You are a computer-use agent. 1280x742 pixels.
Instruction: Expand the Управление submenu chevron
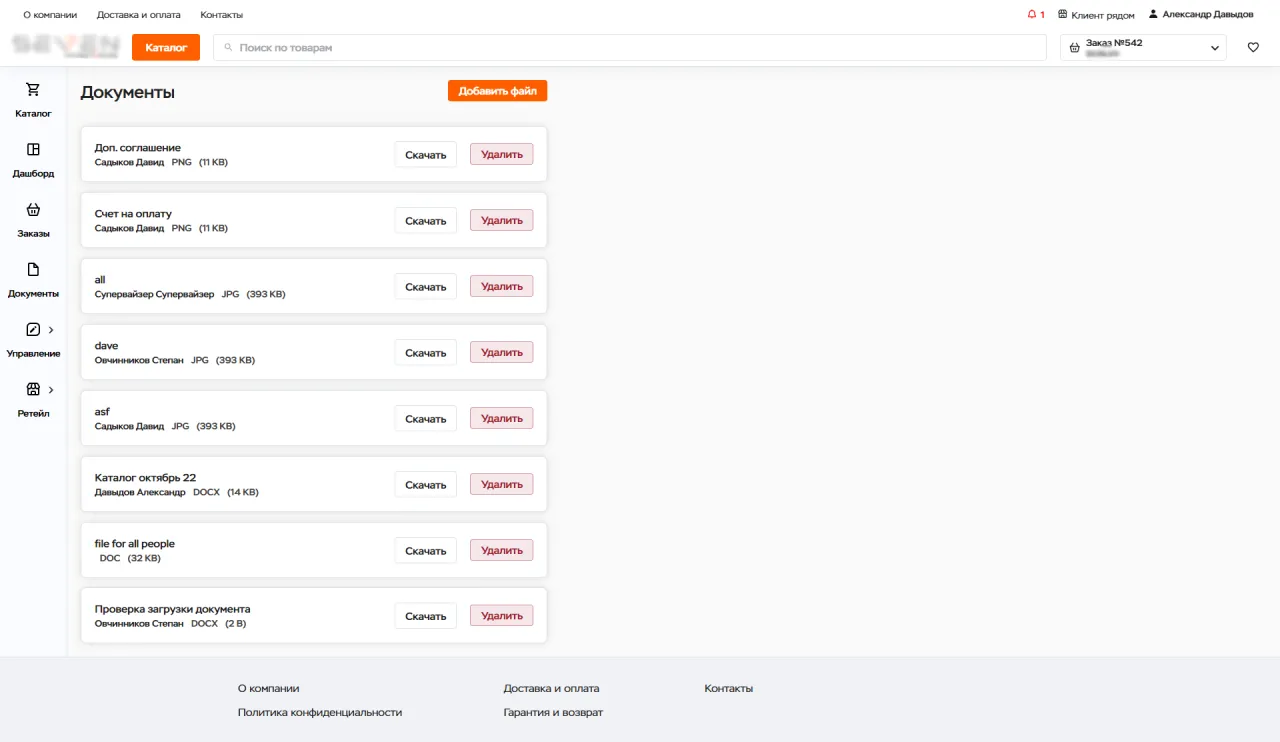point(51,330)
